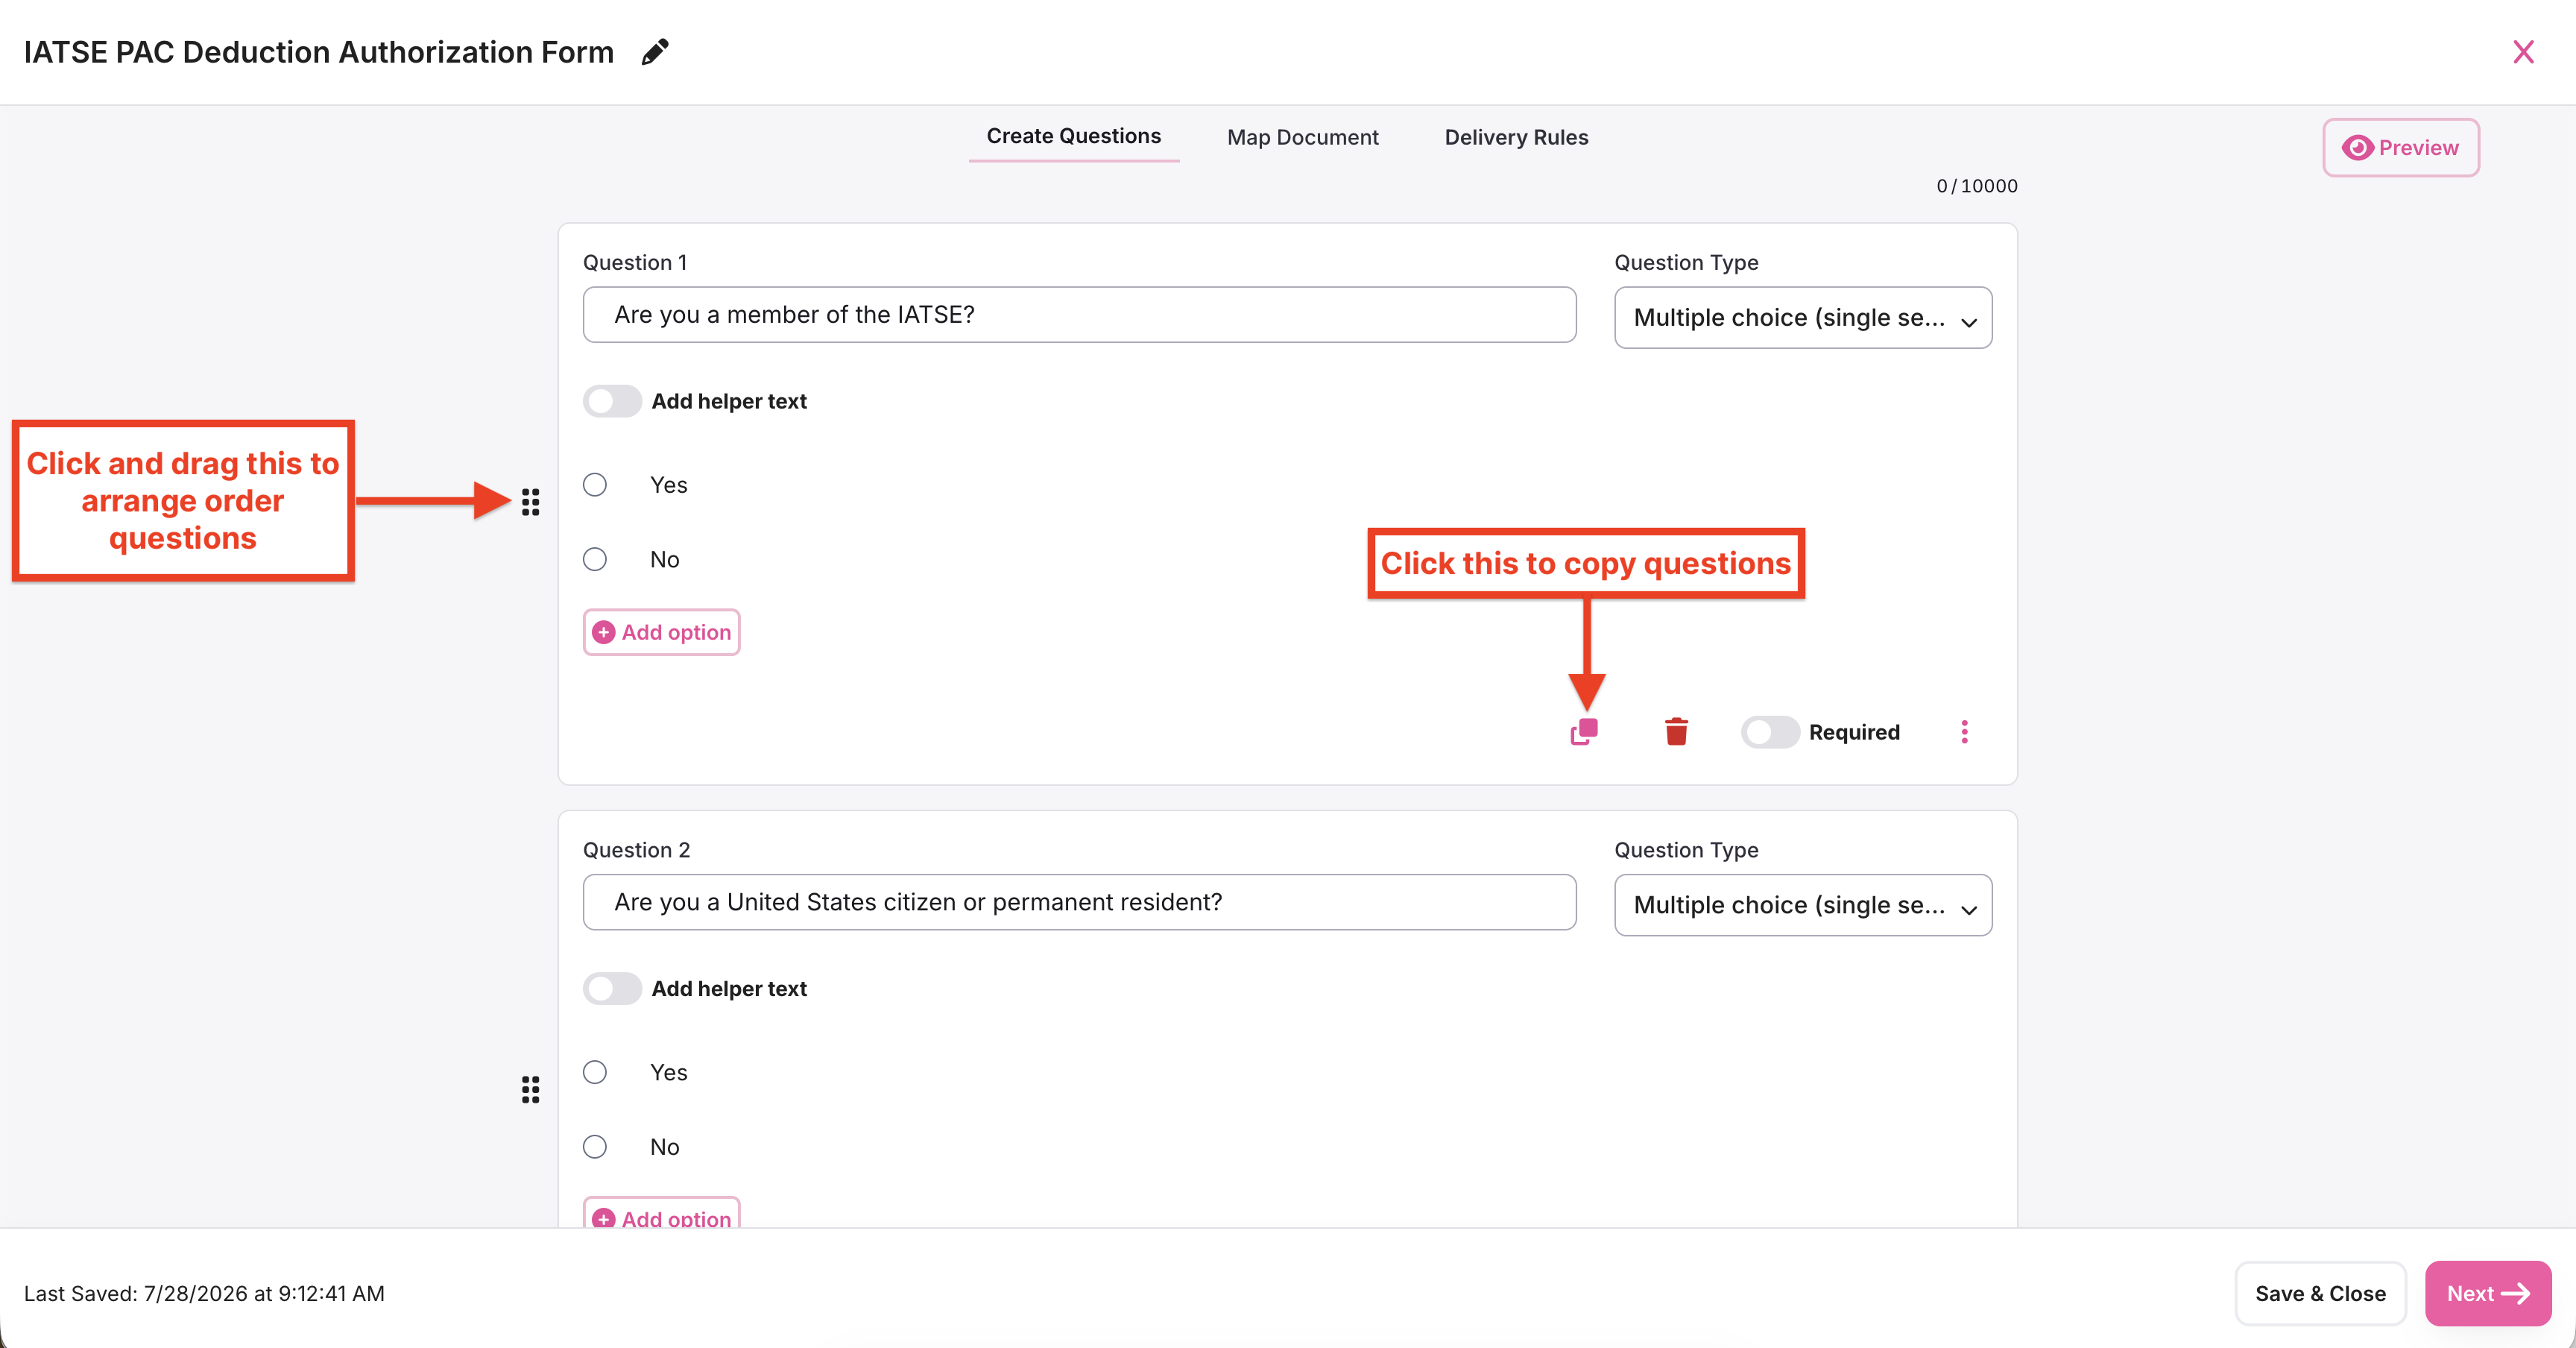Click the drag handle beside Question 2
Screen dimensions: 2576x1348
point(530,1089)
